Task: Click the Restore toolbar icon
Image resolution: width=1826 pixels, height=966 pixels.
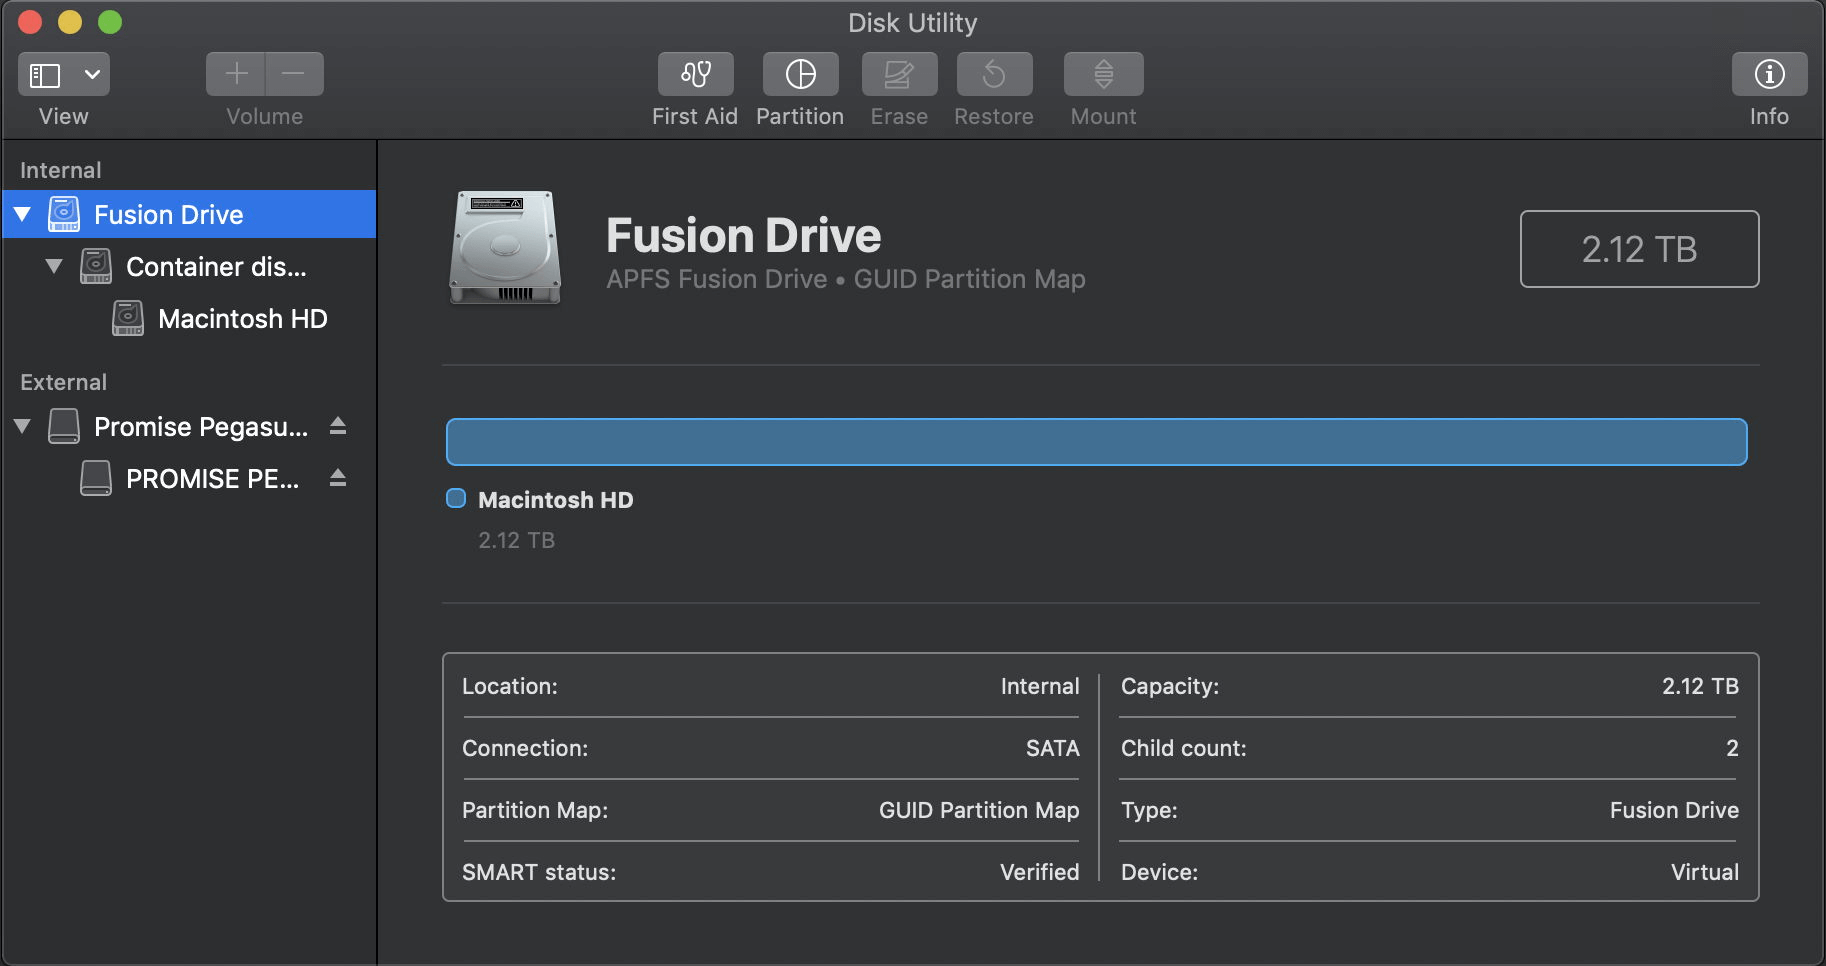Action: coord(993,74)
